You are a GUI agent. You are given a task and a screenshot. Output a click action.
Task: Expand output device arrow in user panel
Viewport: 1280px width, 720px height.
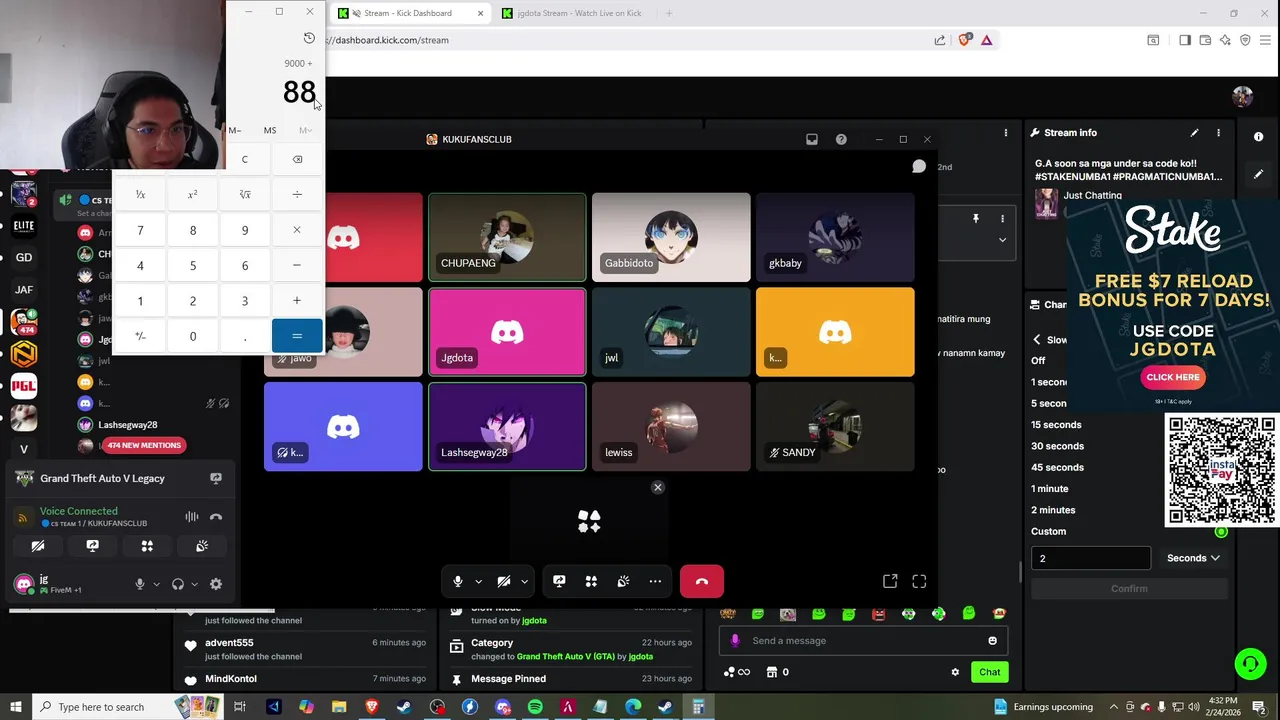tap(194, 584)
